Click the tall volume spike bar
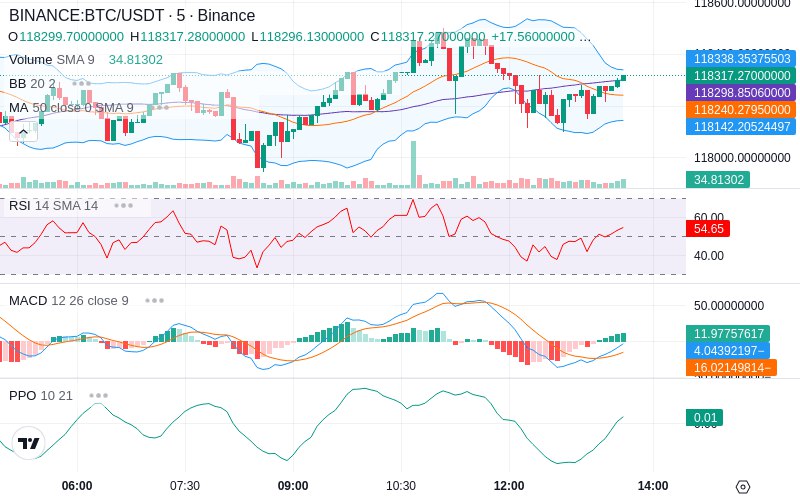800x500 pixels. click(413, 164)
